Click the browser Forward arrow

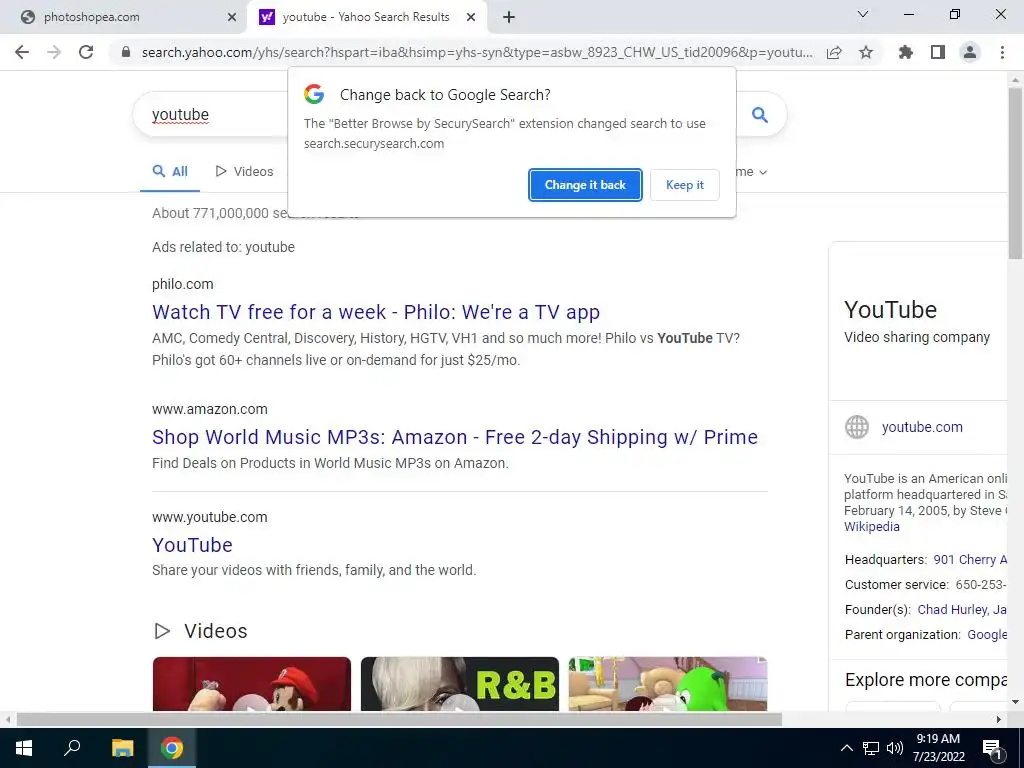[x=54, y=52]
